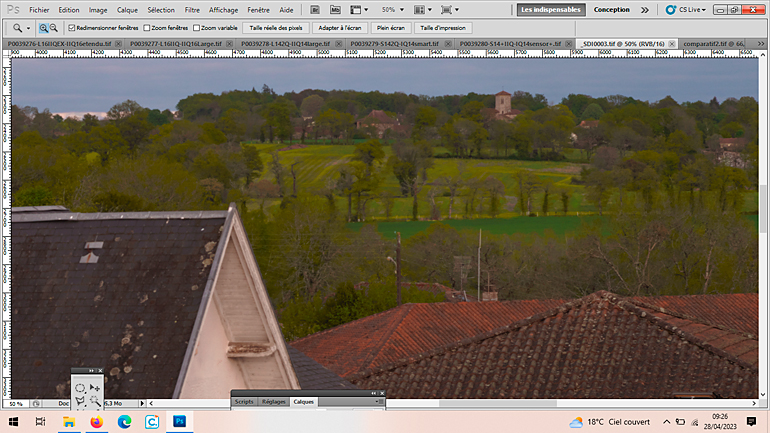Switch to the P0039277-L16IIQ-IIQ16Large.tif tab

pos(176,44)
